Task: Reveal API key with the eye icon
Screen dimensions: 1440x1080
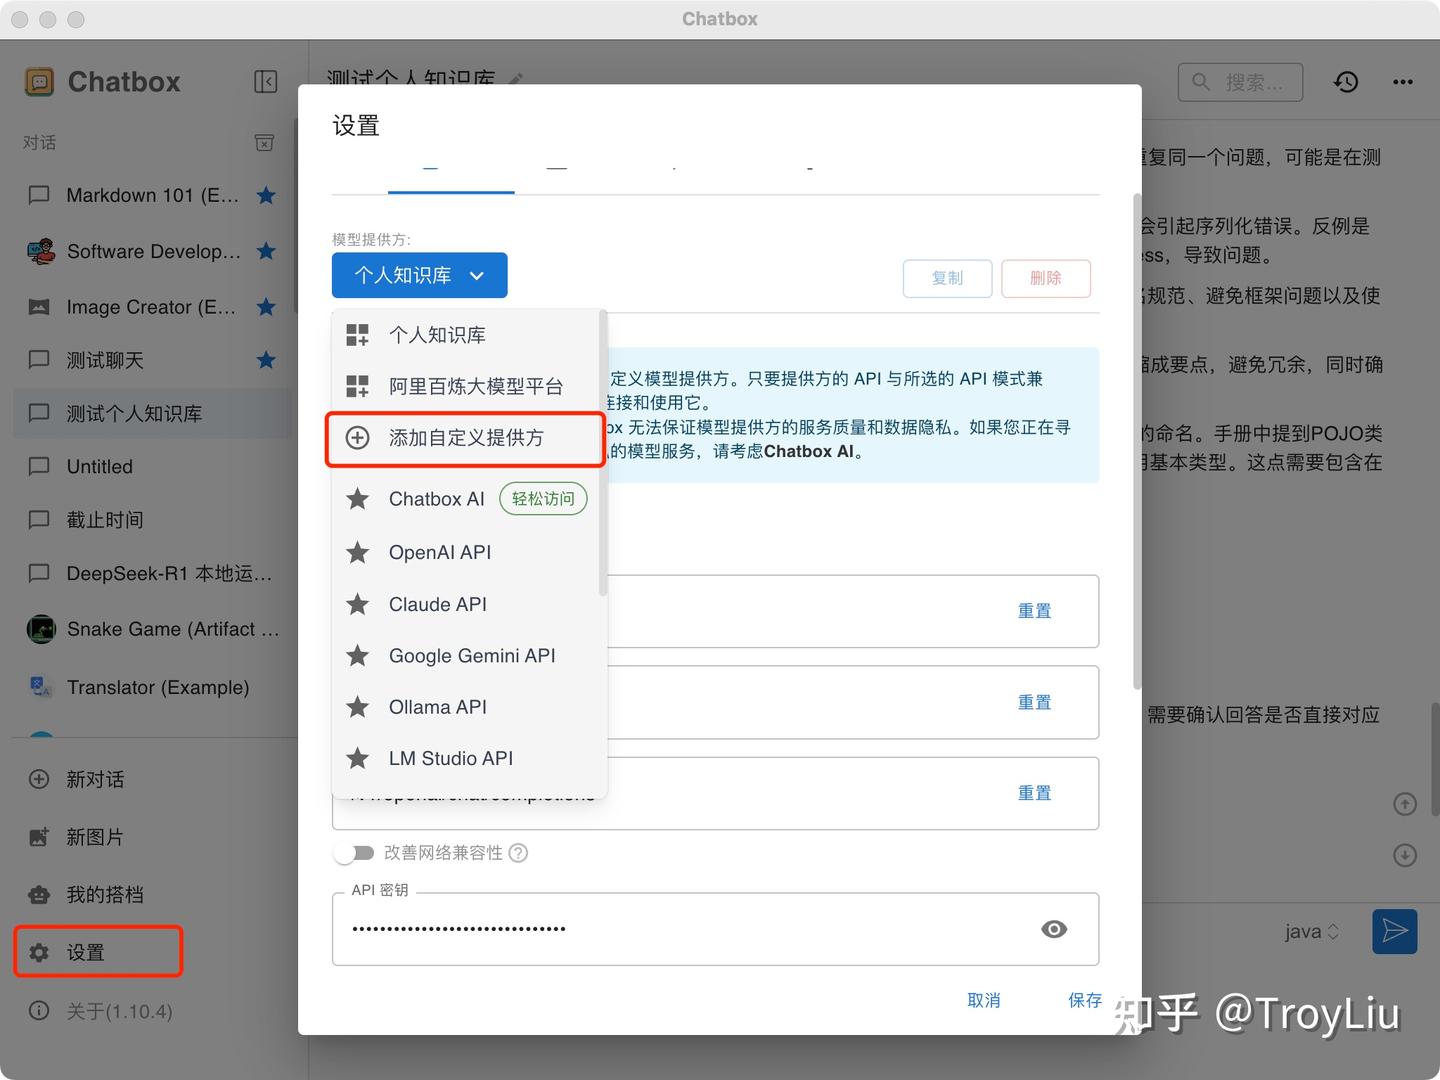Action: pos(1054,929)
